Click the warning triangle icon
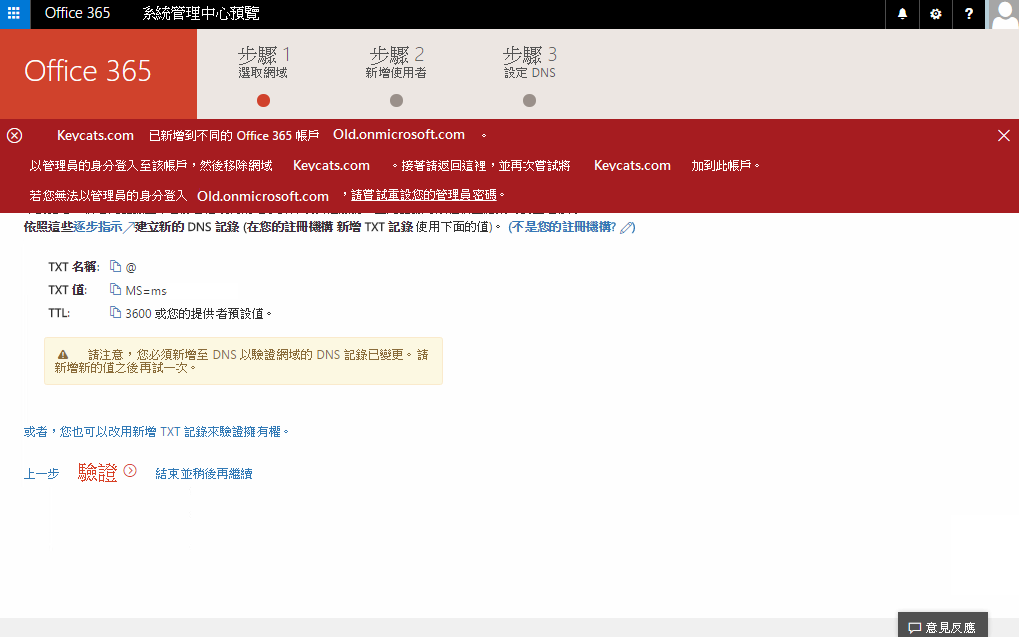Image resolution: width=1019 pixels, height=637 pixels. pyautogui.click(x=63, y=355)
